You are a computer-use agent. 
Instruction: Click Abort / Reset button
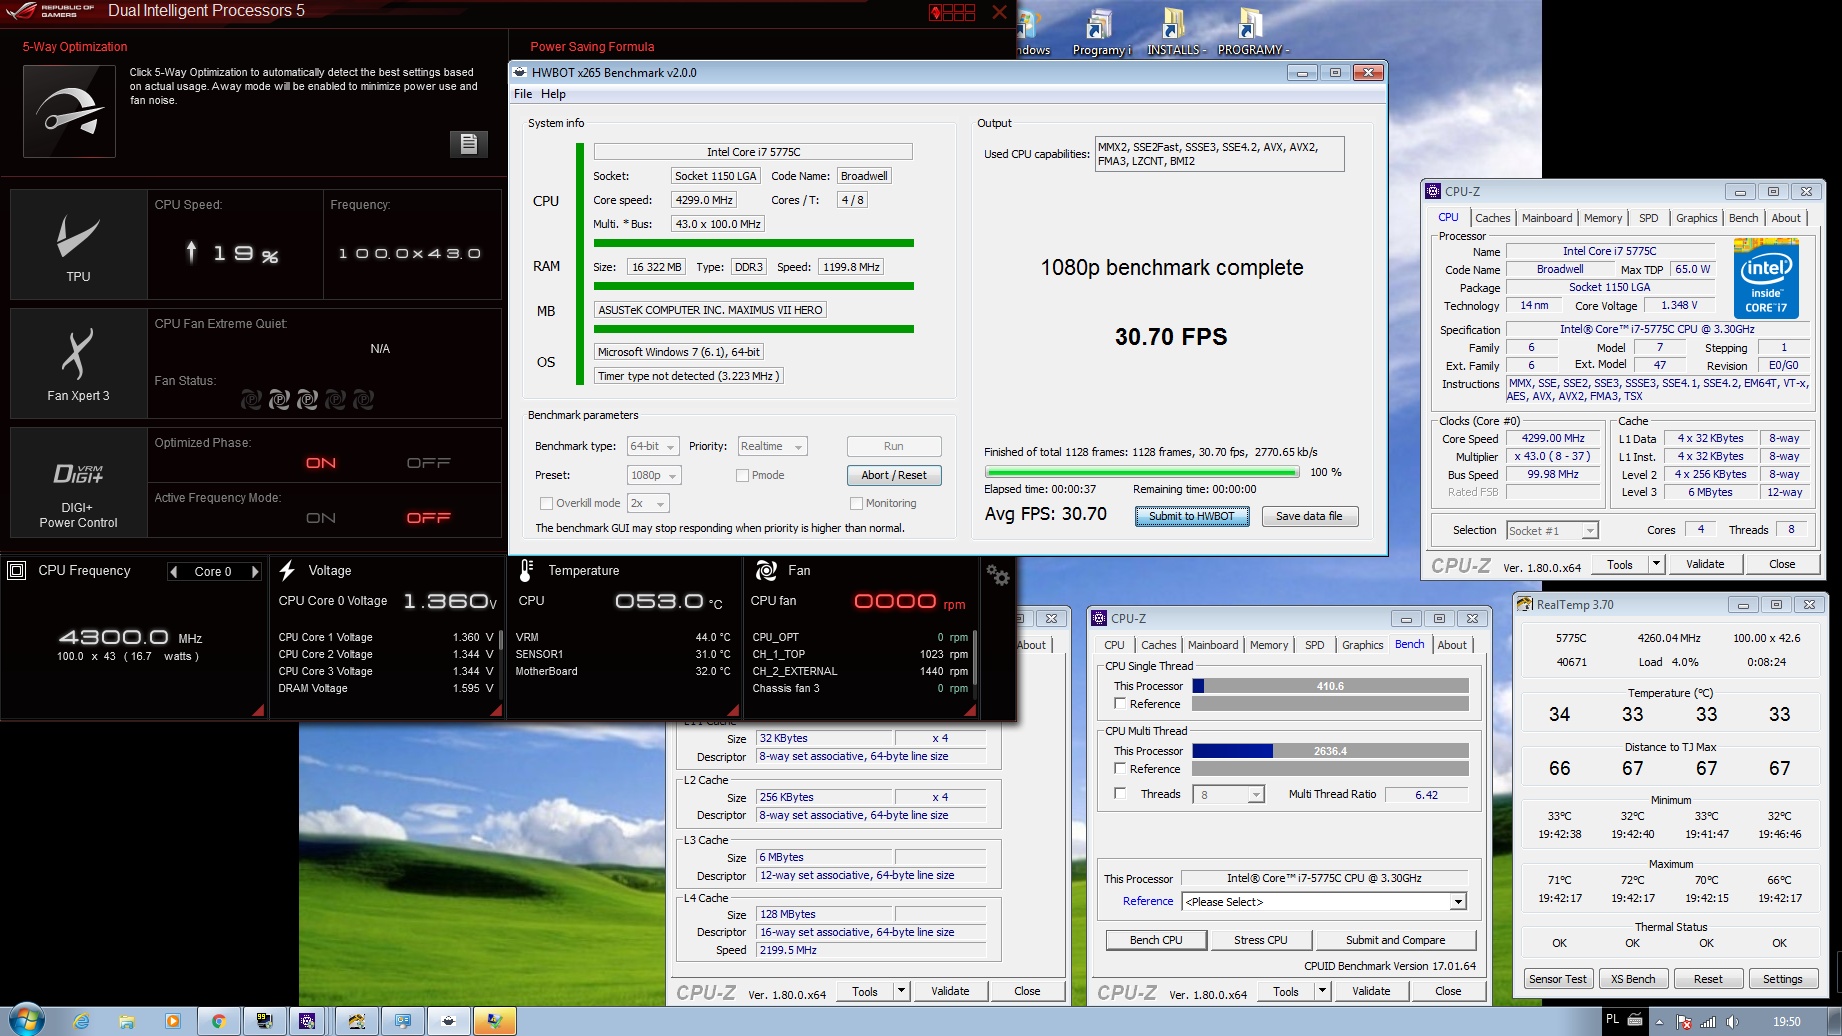[893, 476]
